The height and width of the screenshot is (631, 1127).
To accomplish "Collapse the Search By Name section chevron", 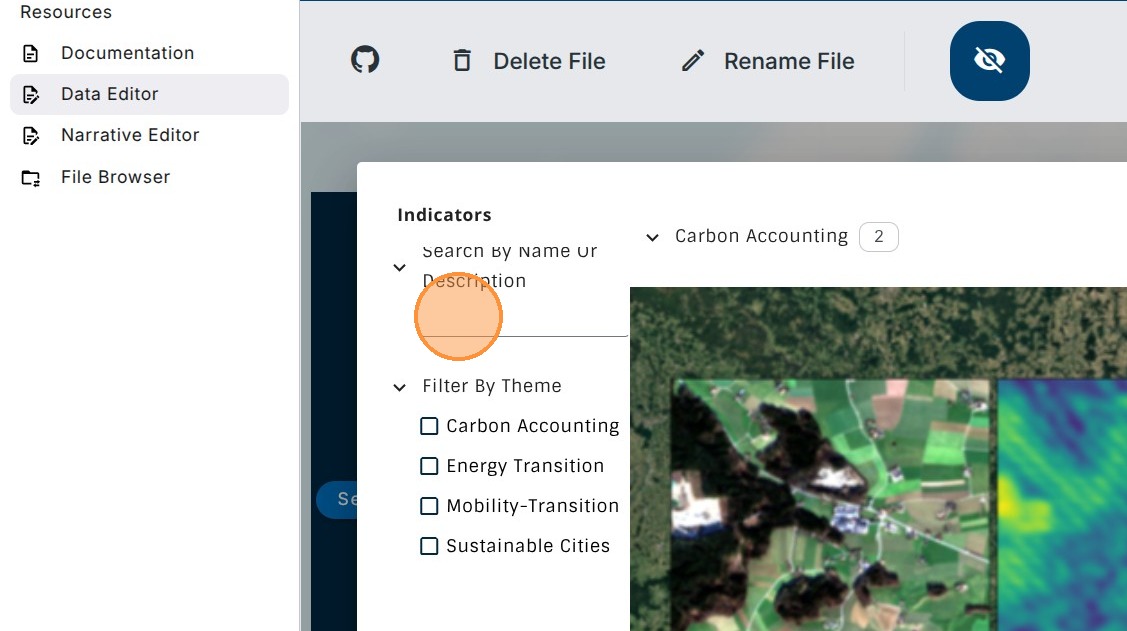I will [400, 267].
